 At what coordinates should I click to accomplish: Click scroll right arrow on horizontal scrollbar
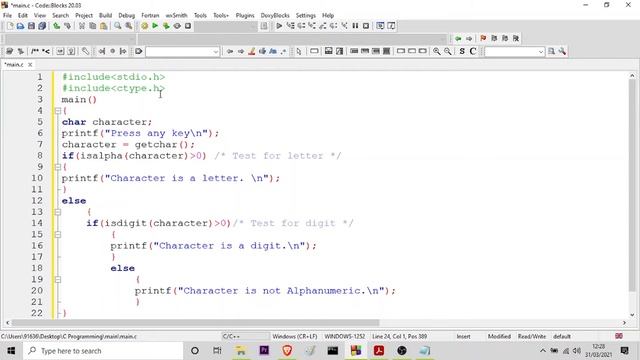[x=624, y=322]
